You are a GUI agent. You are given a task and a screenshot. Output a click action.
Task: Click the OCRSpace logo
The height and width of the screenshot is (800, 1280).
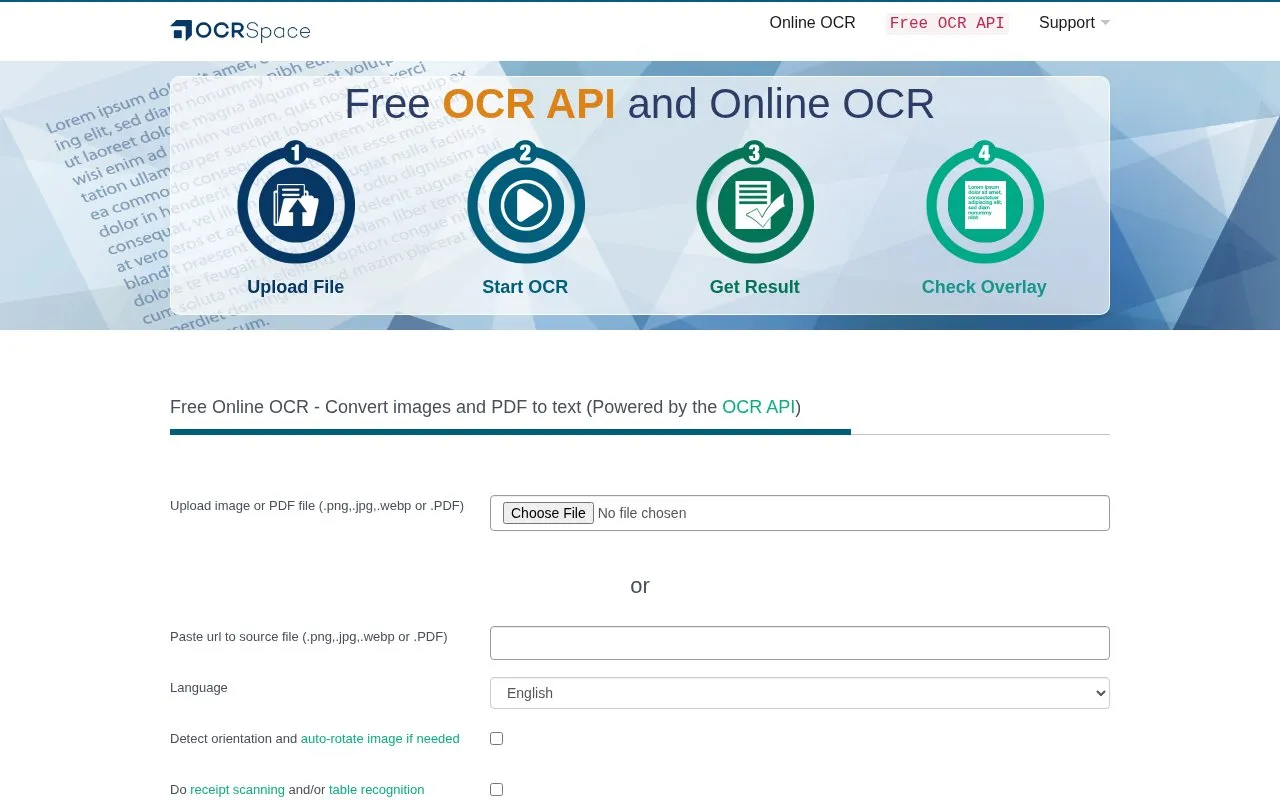[240, 31]
